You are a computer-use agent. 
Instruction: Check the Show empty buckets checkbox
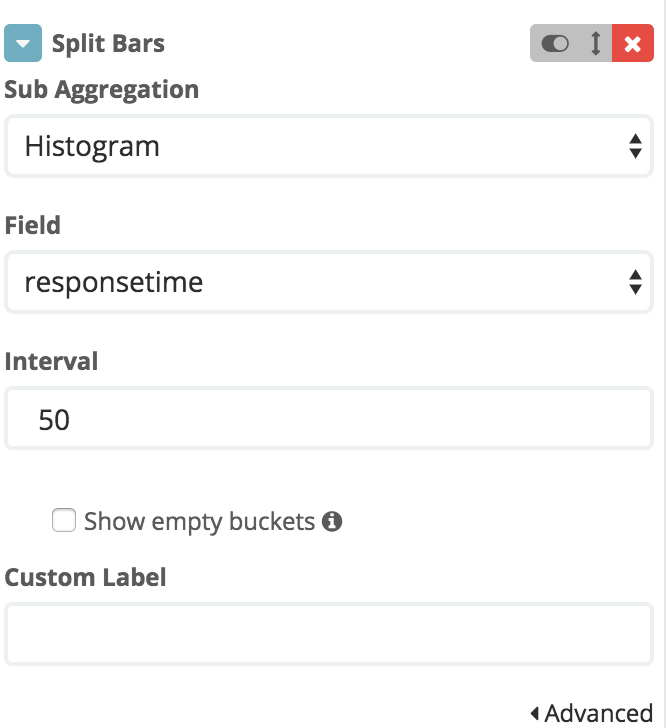point(64,520)
